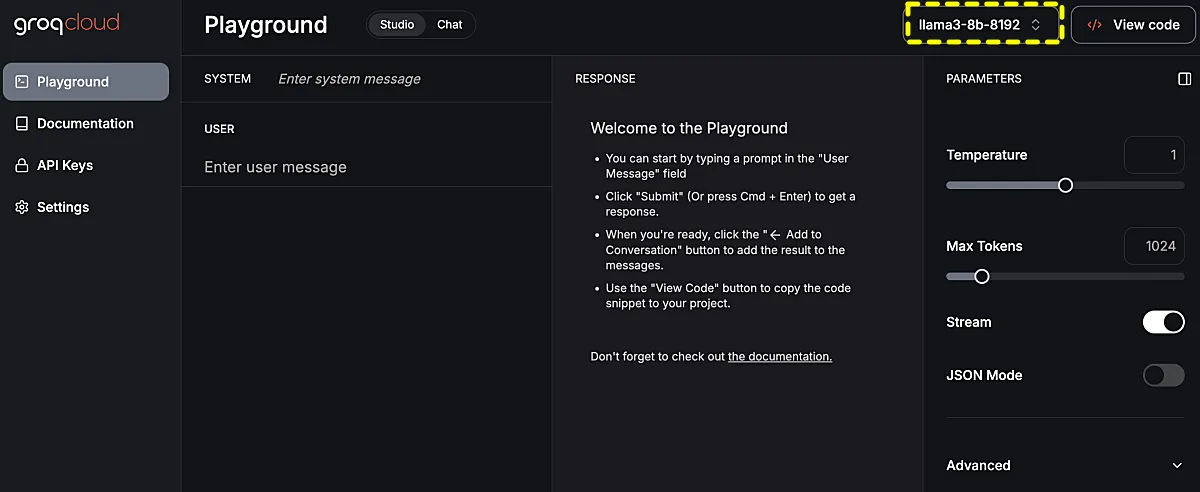Click the PARAMETERS panel header text
The height and width of the screenshot is (492, 1200).
984,78
